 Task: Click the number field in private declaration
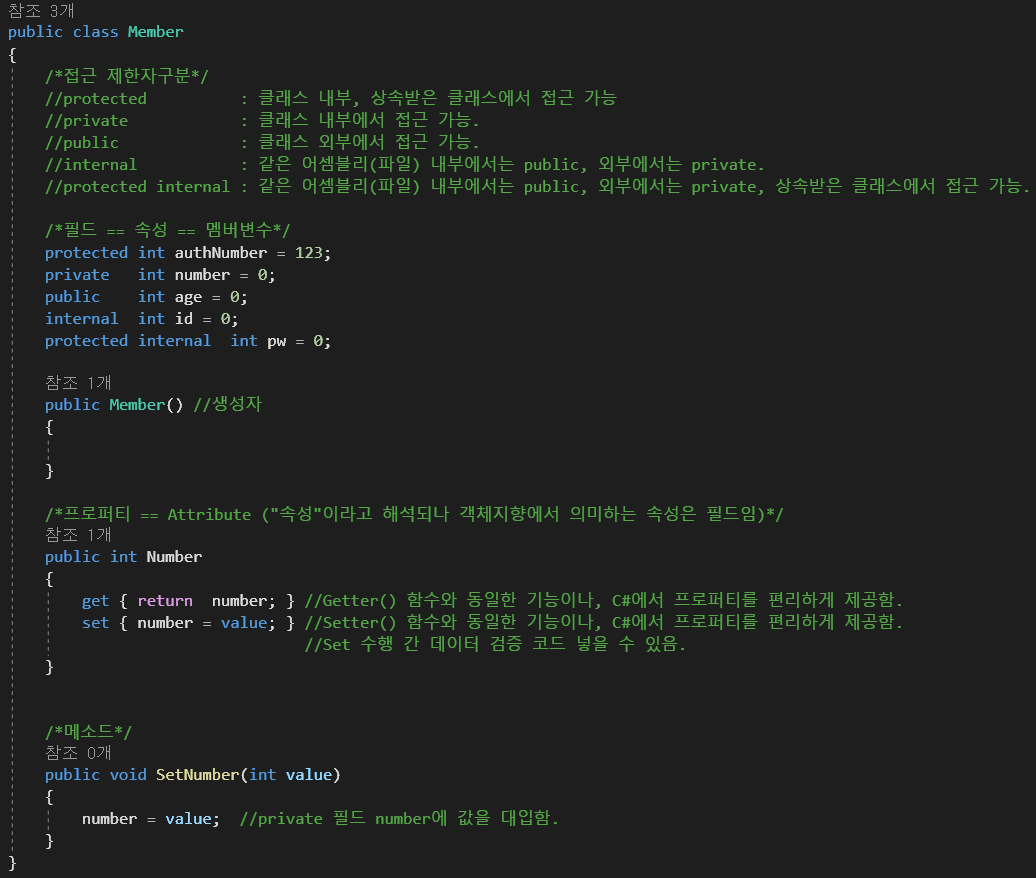pos(202,275)
